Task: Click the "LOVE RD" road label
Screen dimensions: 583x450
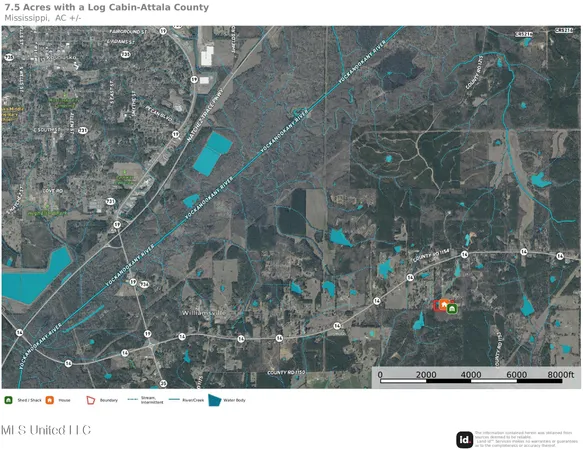Action: (53, 190)
